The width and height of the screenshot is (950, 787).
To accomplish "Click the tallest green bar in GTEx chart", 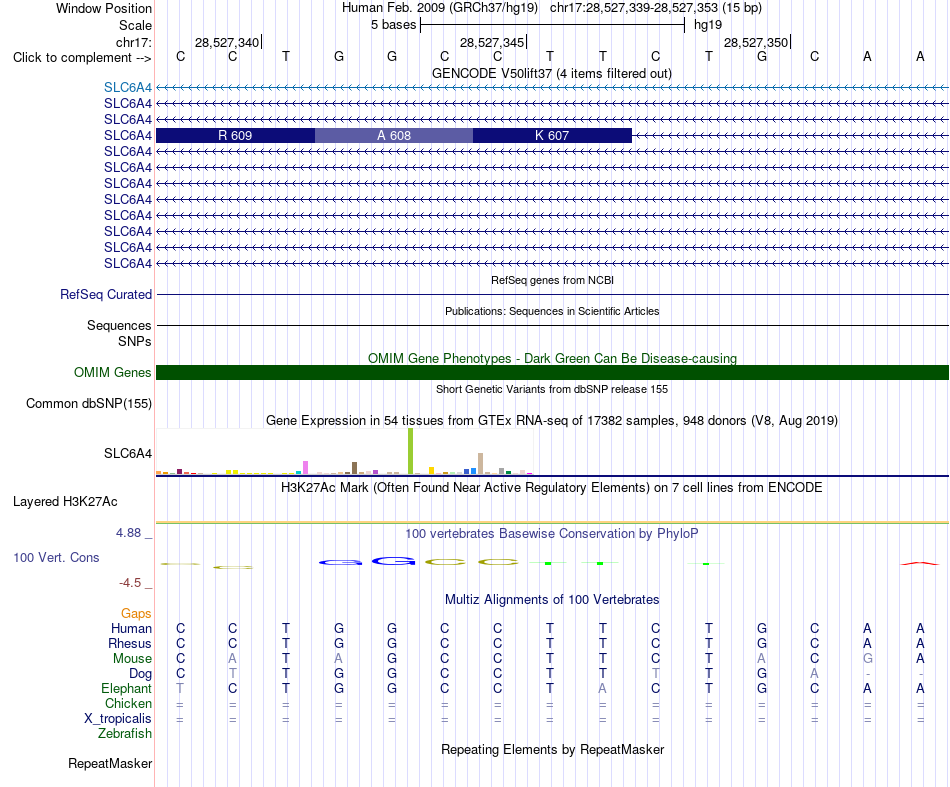I will 410,451.
